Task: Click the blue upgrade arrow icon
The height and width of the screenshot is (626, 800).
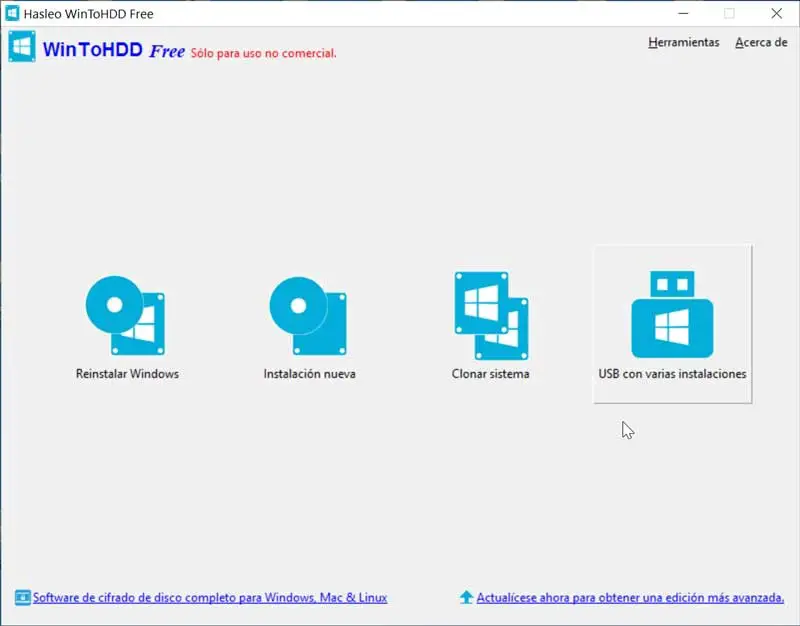Action: tap(466, 597)
